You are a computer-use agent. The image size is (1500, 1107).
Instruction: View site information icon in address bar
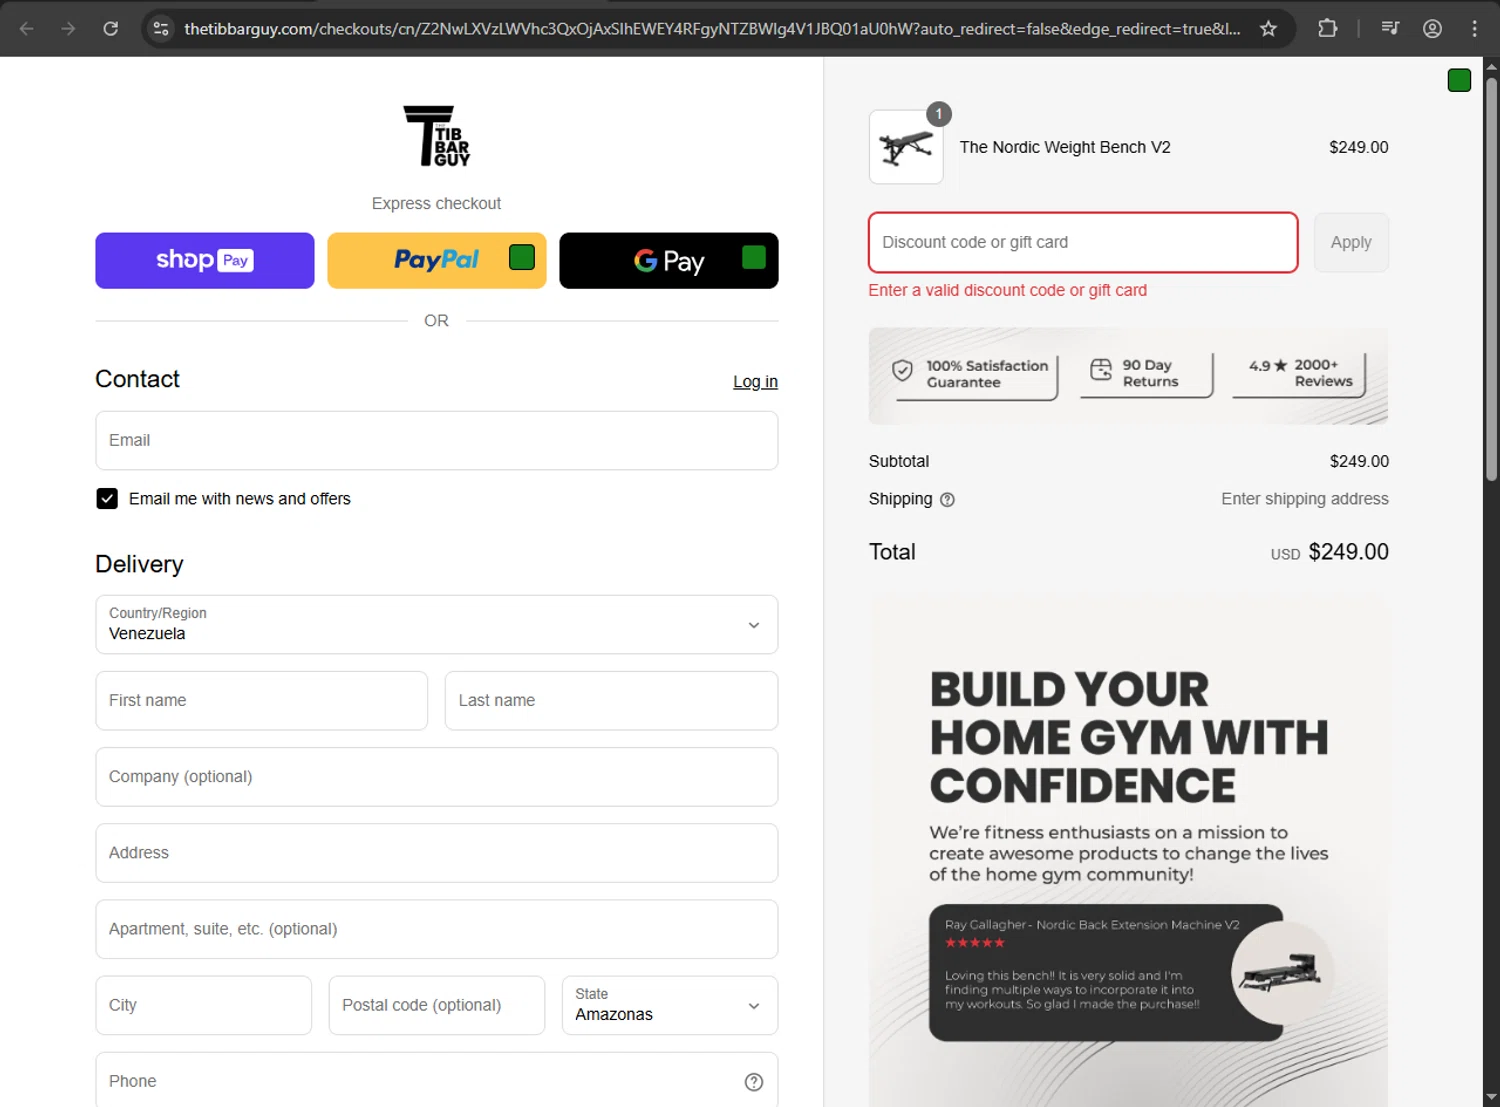point(161,28)
